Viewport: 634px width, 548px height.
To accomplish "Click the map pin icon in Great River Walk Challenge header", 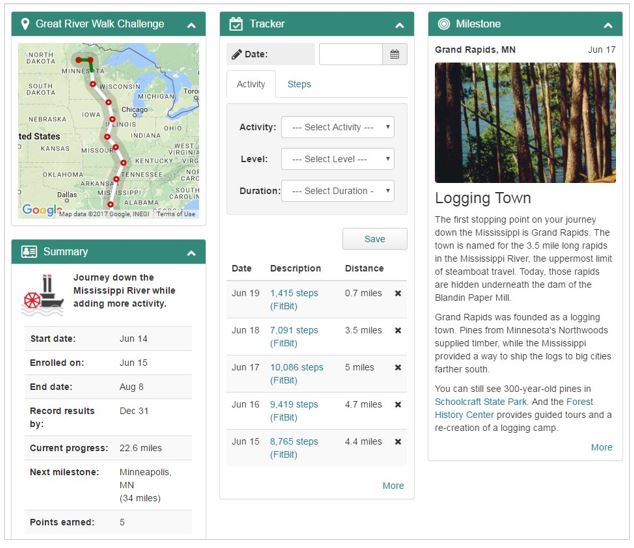I will pyautogui.click(x=25, y=24).
